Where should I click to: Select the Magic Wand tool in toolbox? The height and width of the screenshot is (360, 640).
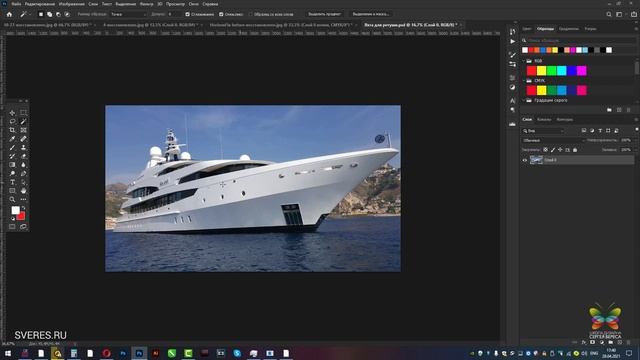click(23, 122)
